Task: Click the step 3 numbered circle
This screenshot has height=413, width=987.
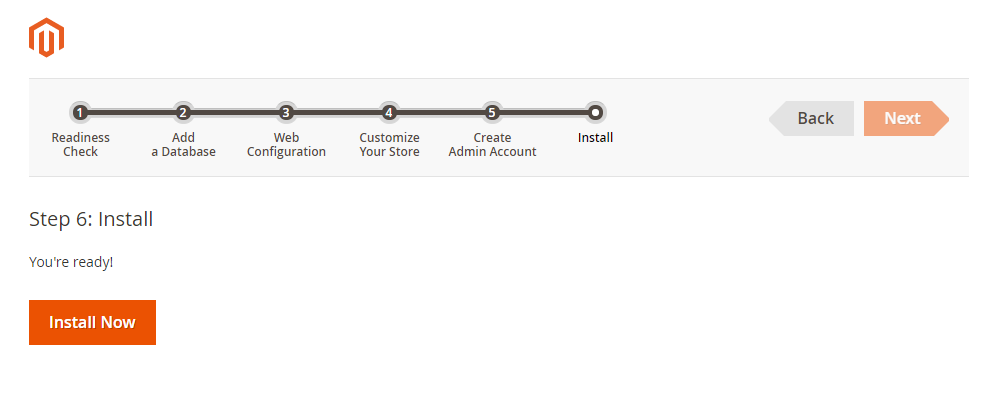Action: [x=286, y=112]
